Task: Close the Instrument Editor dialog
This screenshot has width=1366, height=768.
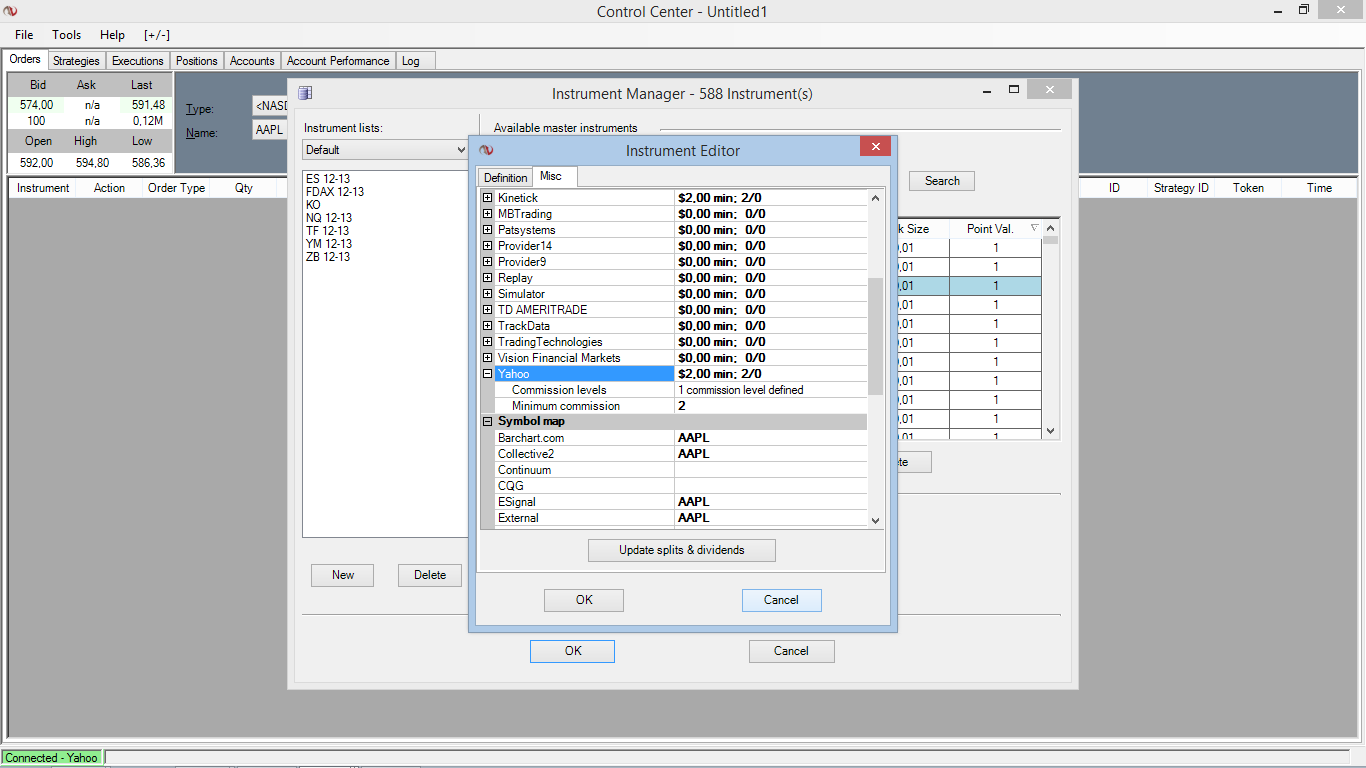Action: coord(874,148)
